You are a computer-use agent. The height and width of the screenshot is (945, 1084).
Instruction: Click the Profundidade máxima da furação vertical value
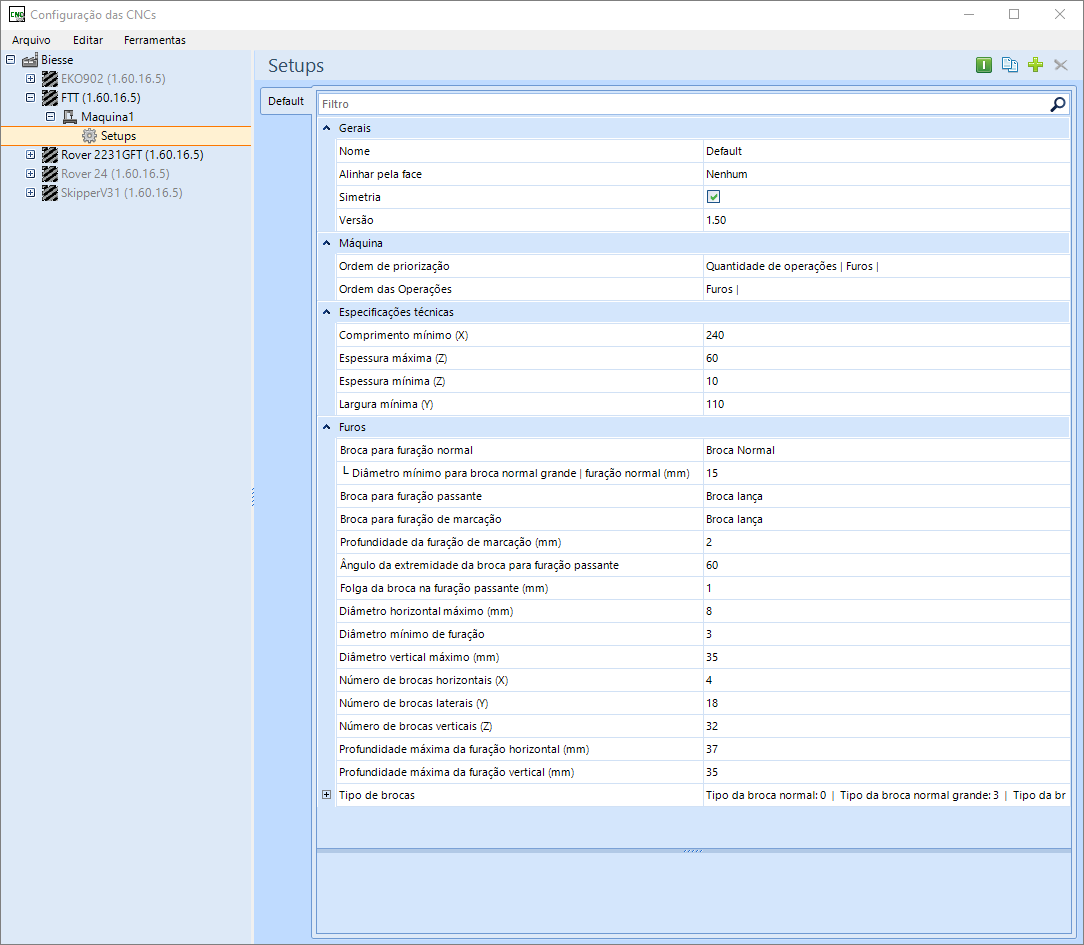(886, 772)
